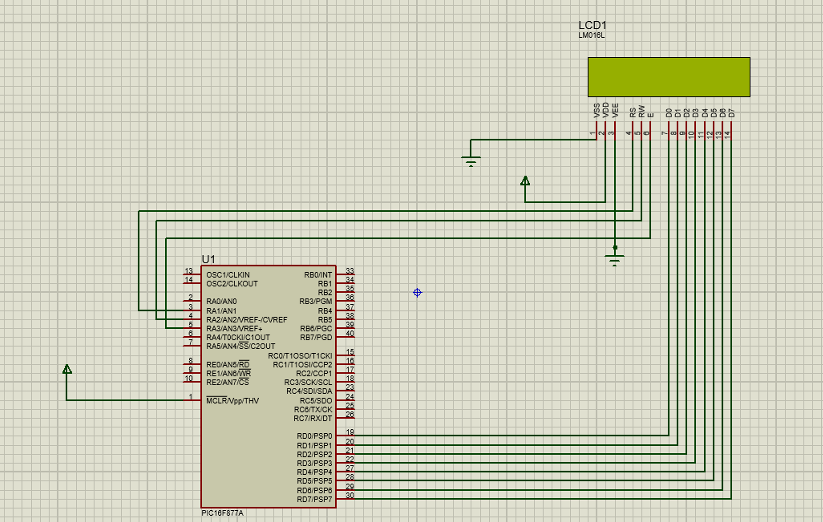Click the OSC2/CLKOUT pin label
The width and height of the screenshot is (823, 522).
tap(232, 284)
